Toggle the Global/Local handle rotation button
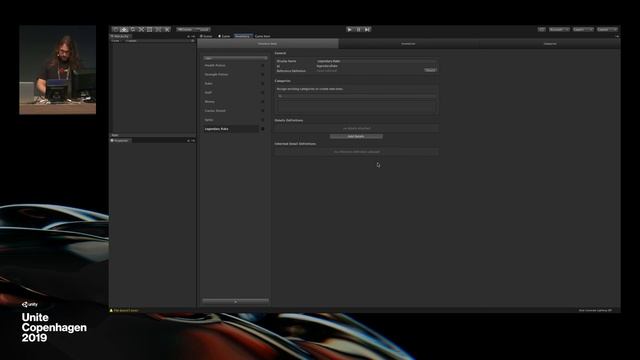Viewport: 640px width, 360px height. tap(202, 29)
